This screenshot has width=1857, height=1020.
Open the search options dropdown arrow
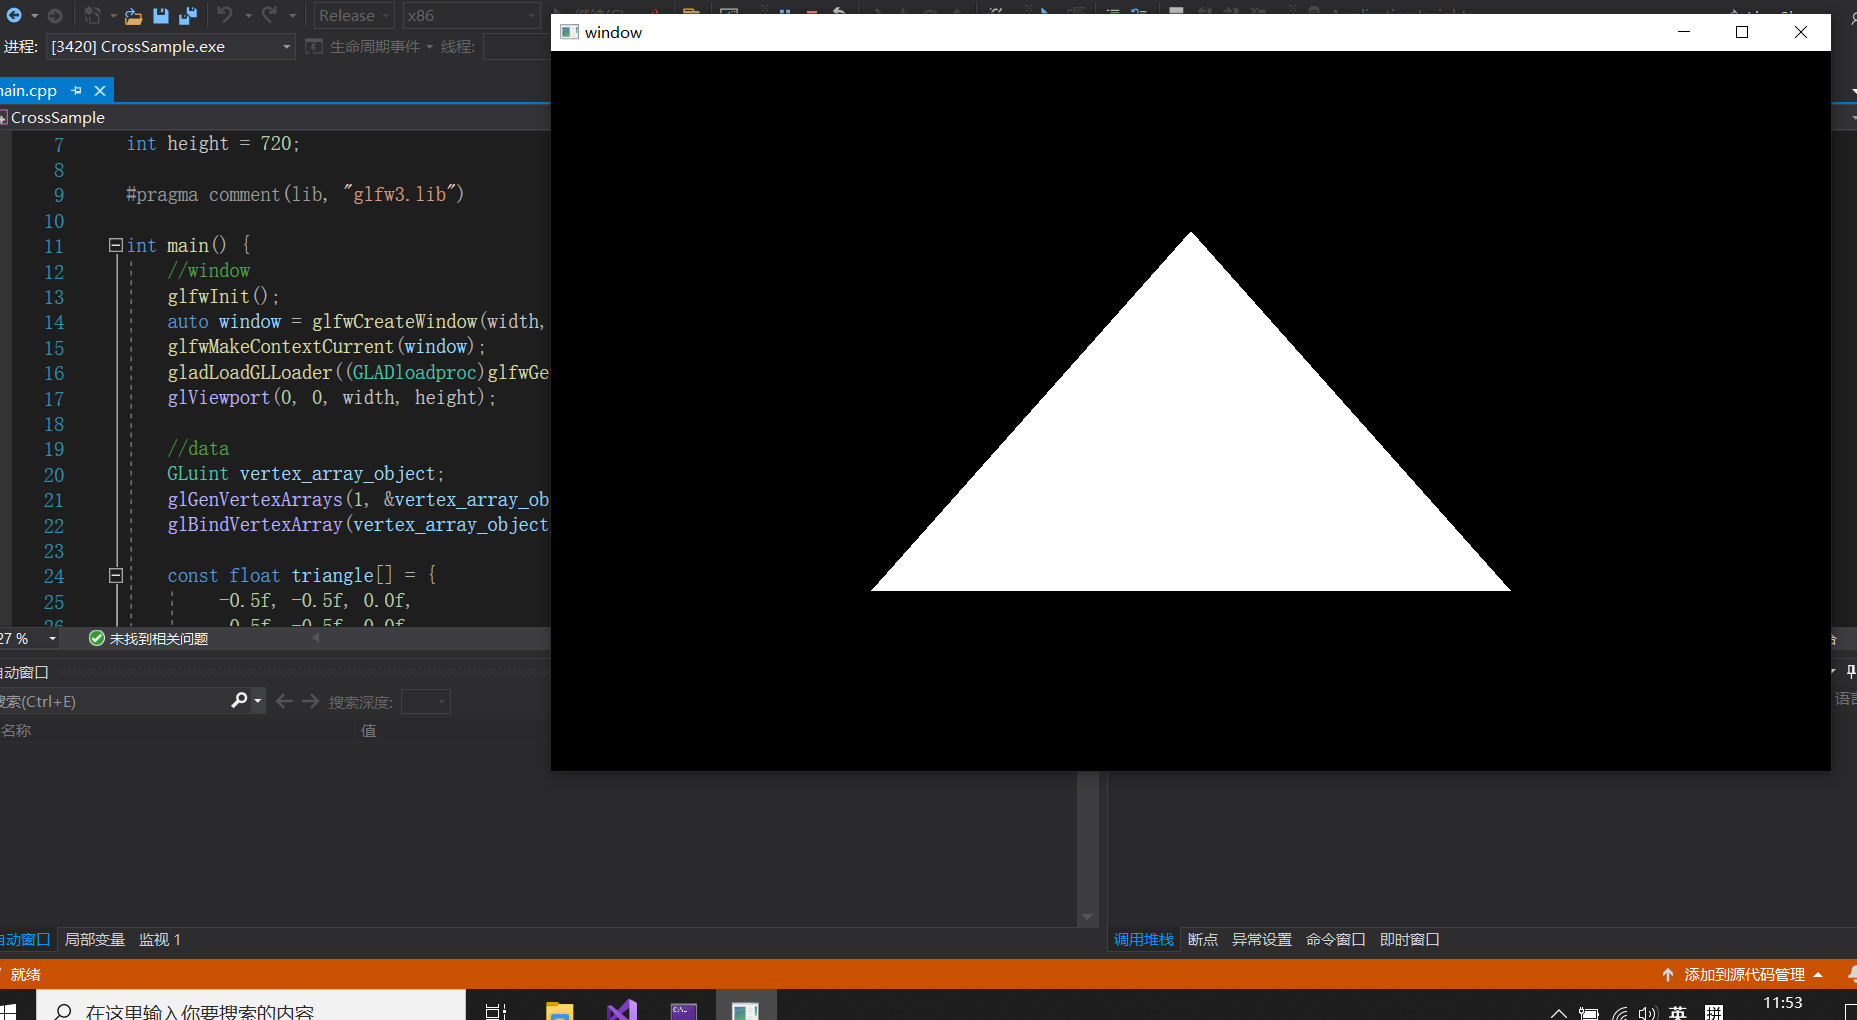pos(258,701)
